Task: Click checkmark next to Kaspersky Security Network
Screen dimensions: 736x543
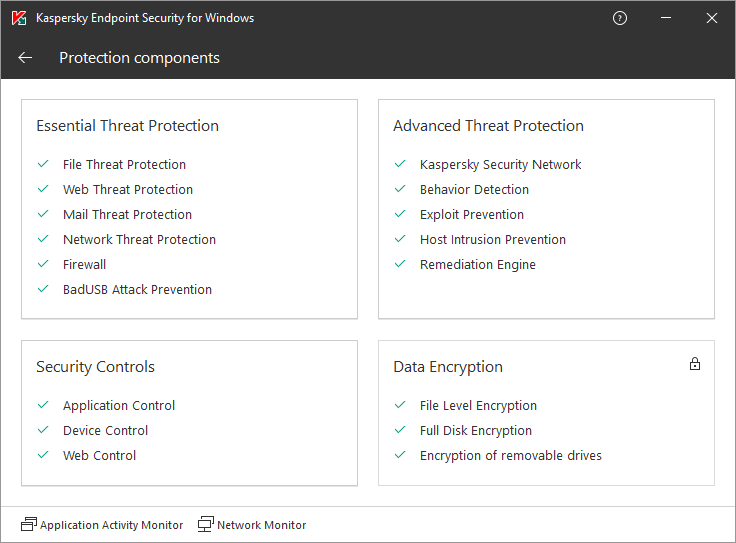Action: 400,164
